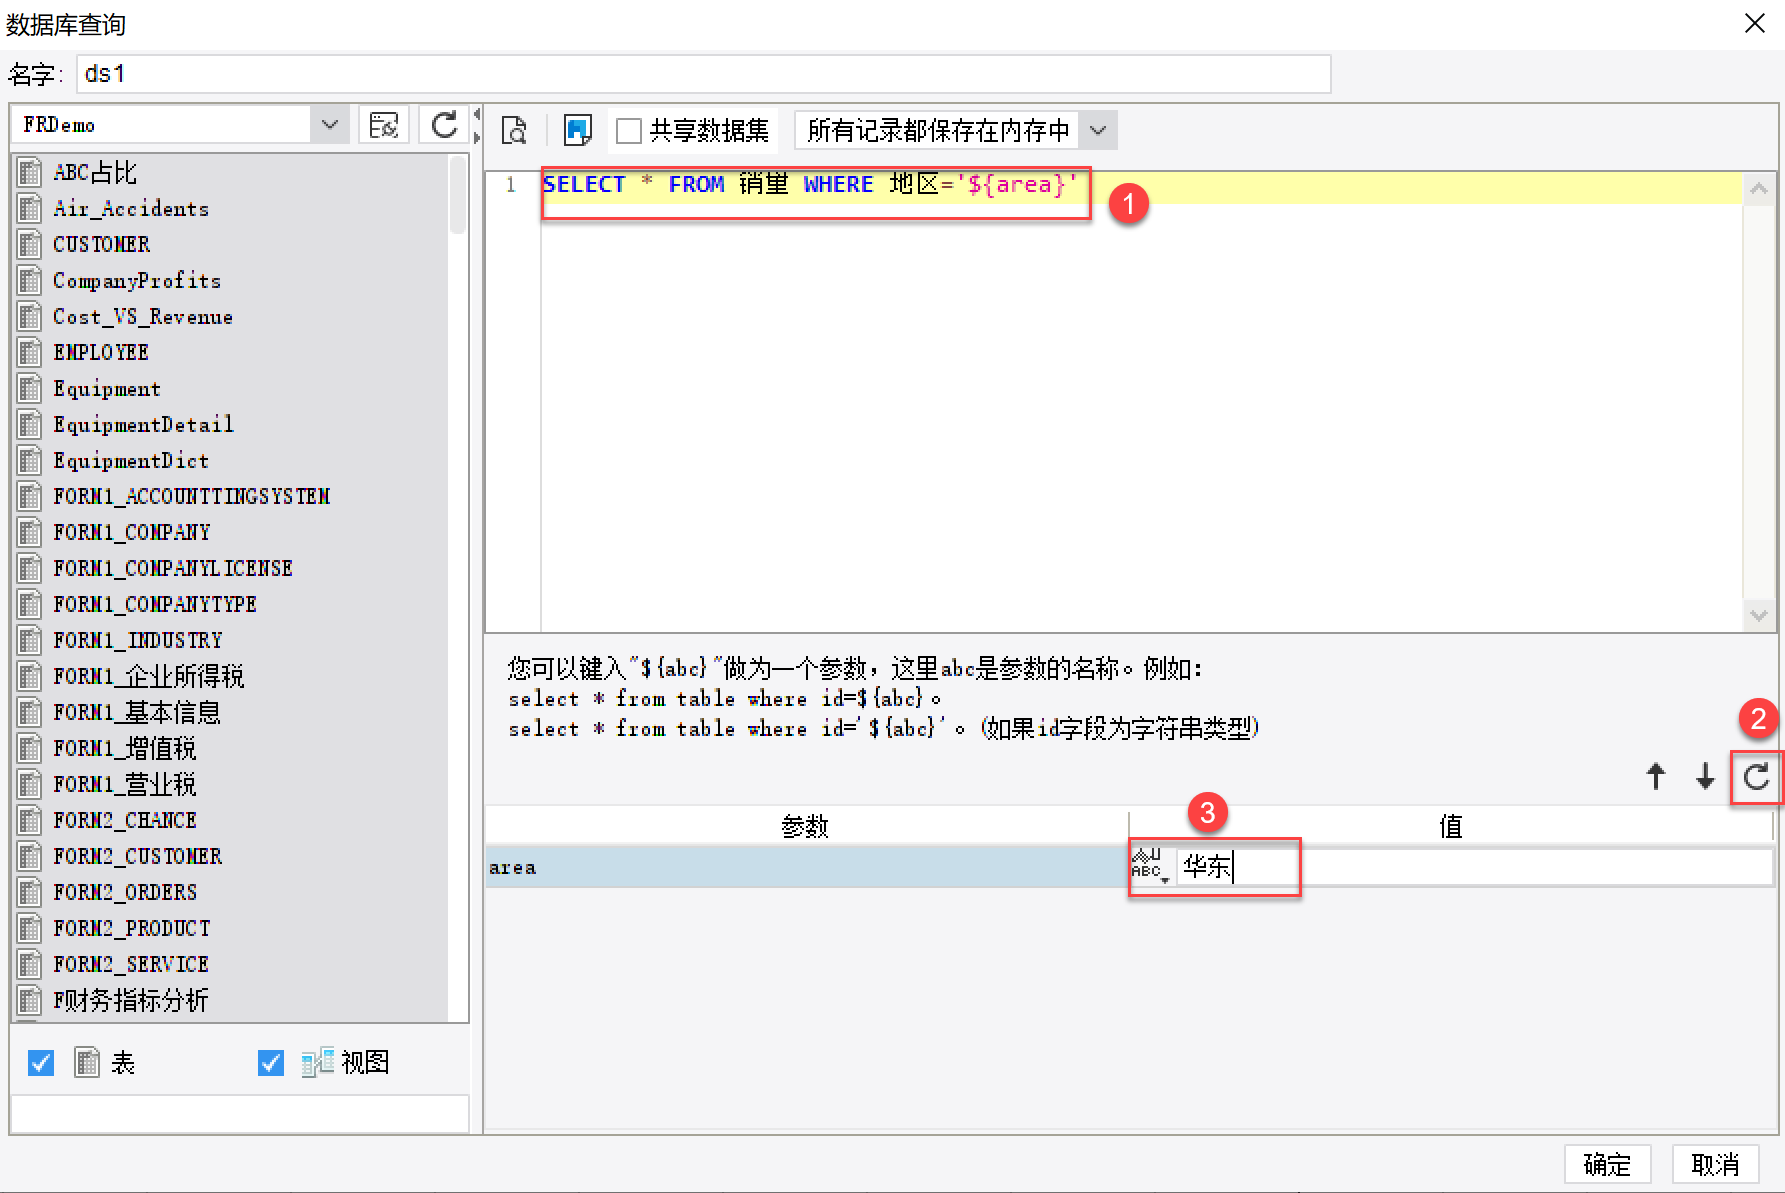Screen dimensions: 1785x1193
Task: Click the value field containing 华东
Action: point(1474,866)
